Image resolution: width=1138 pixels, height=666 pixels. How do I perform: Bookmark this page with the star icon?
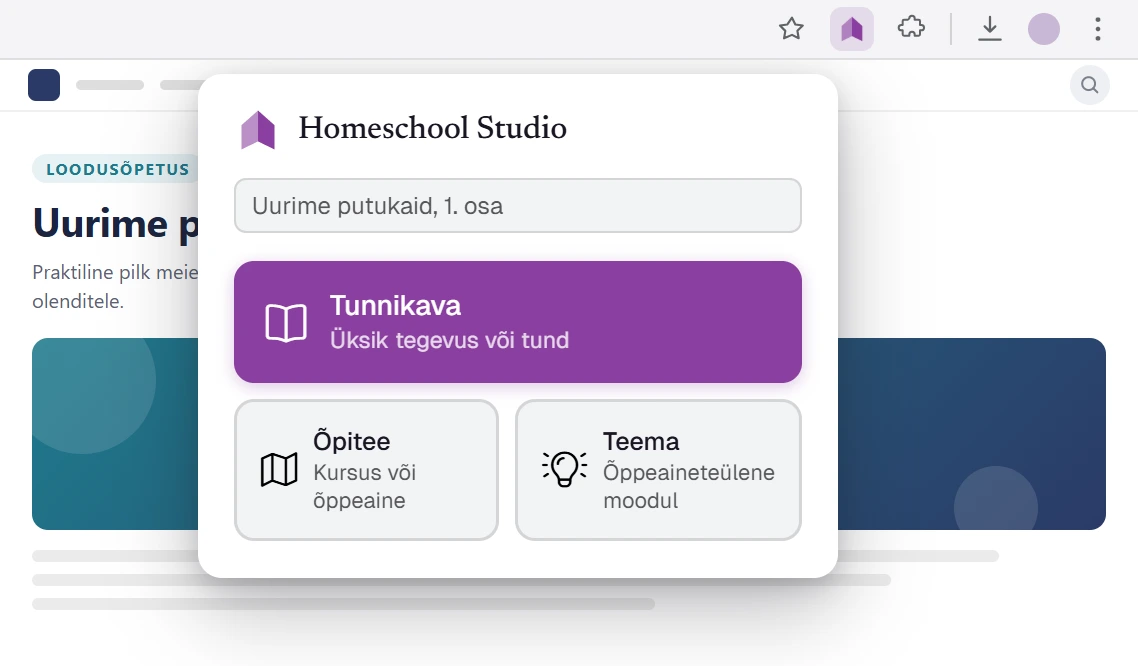pyautogui.click(x=791, y=29)
